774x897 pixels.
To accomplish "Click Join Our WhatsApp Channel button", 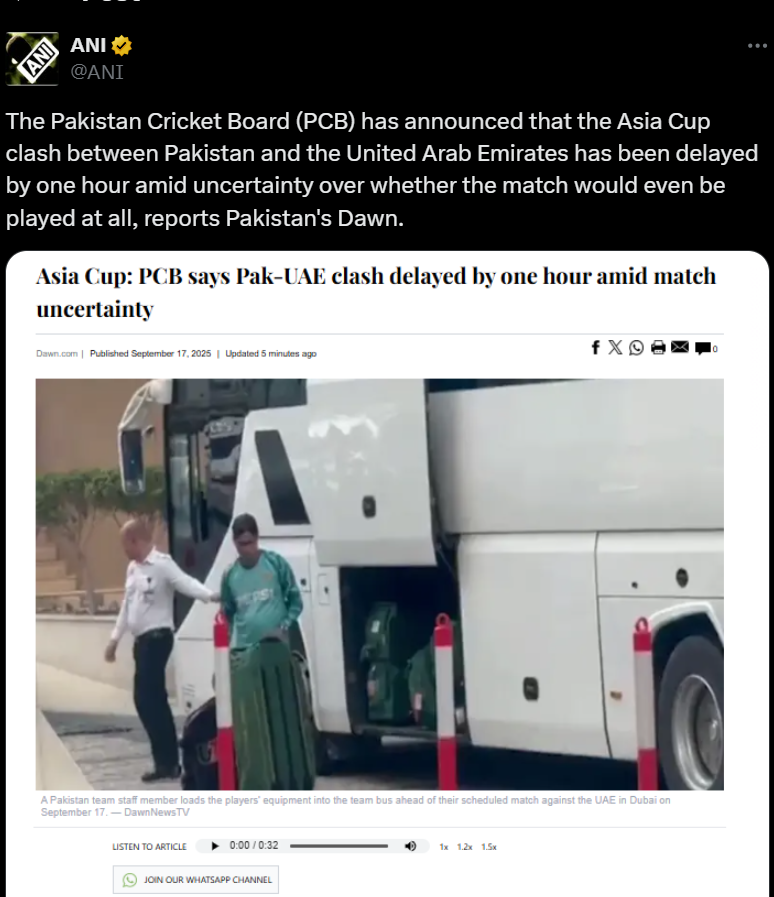I will click(x=196, y=879).
